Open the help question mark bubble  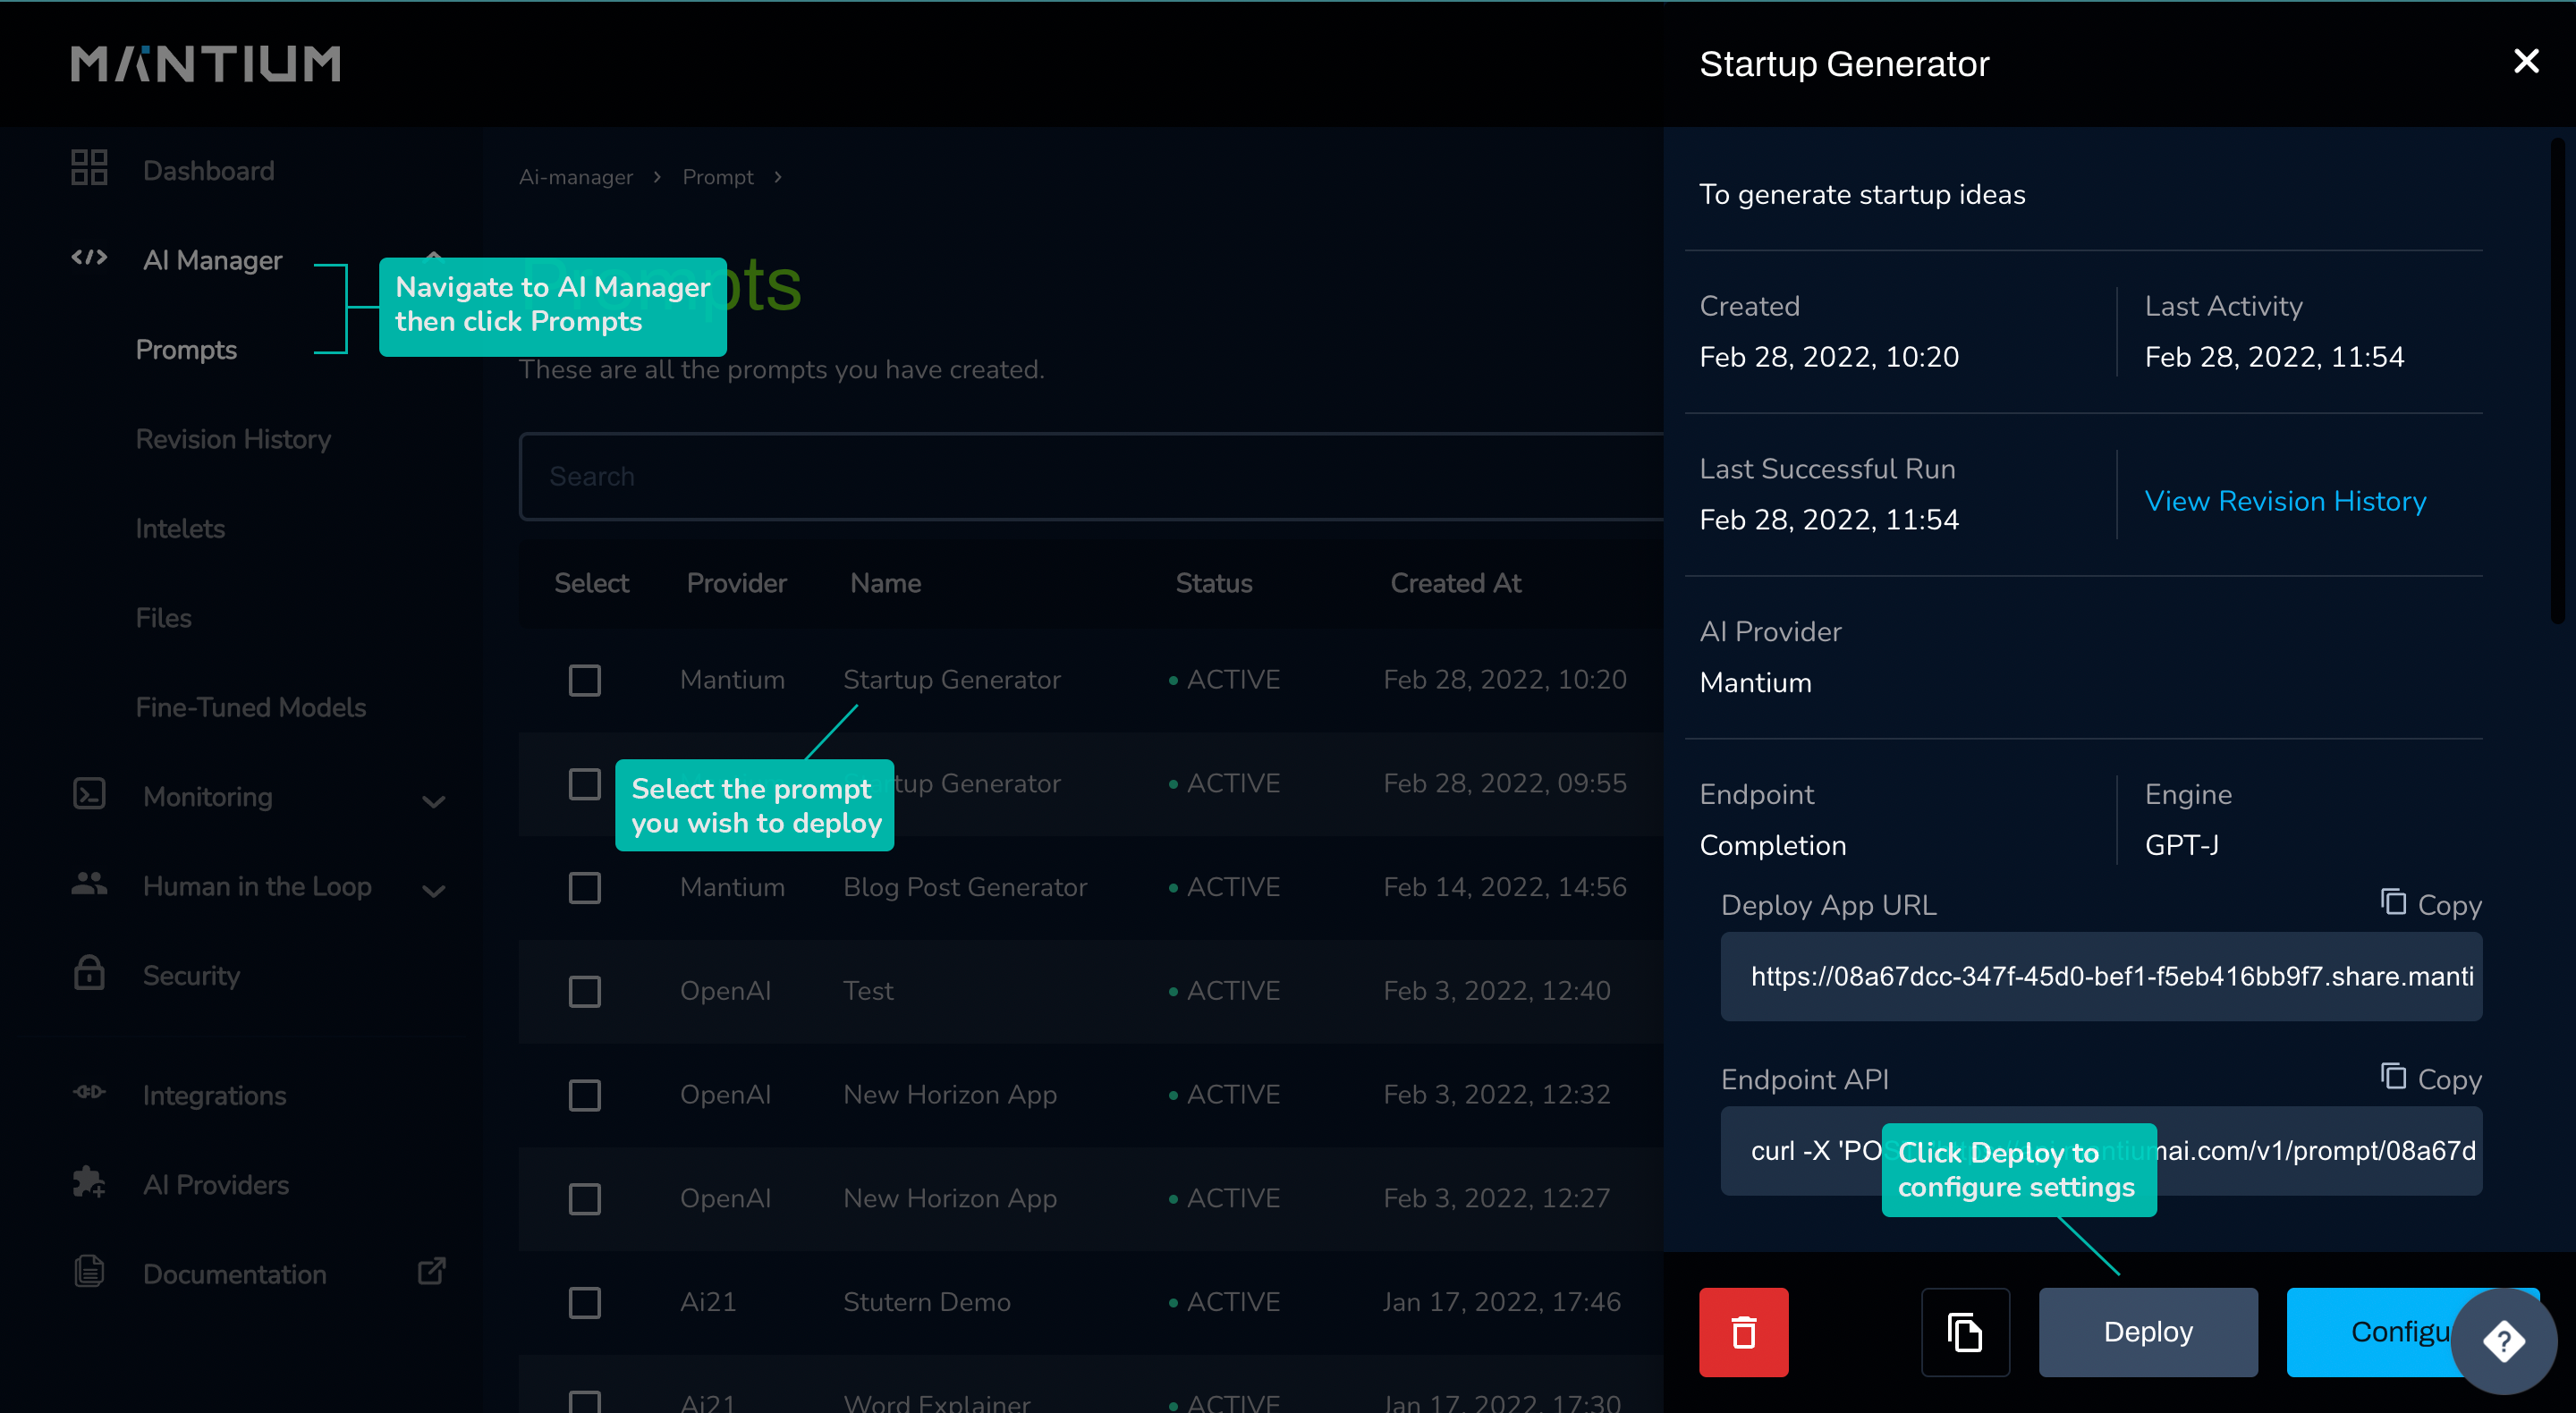(x=2503, y=1340)
